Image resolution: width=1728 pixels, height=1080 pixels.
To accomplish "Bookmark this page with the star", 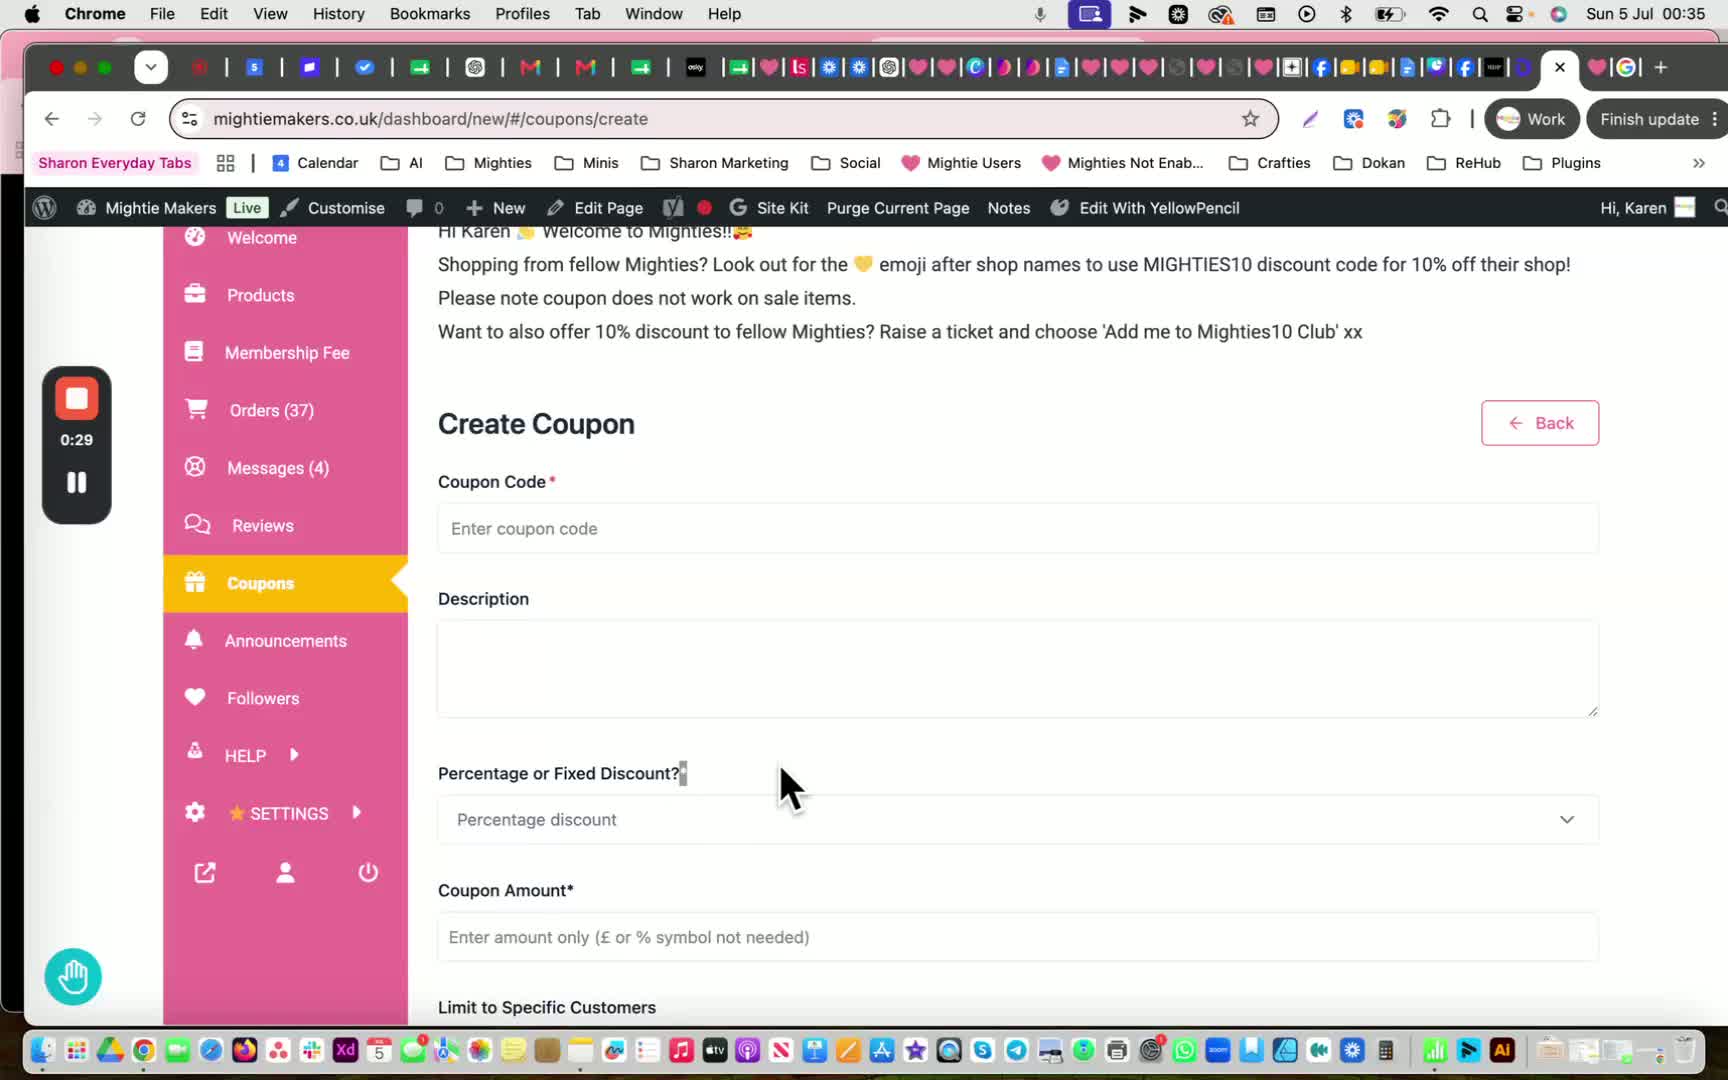I will pos(1250,119).
